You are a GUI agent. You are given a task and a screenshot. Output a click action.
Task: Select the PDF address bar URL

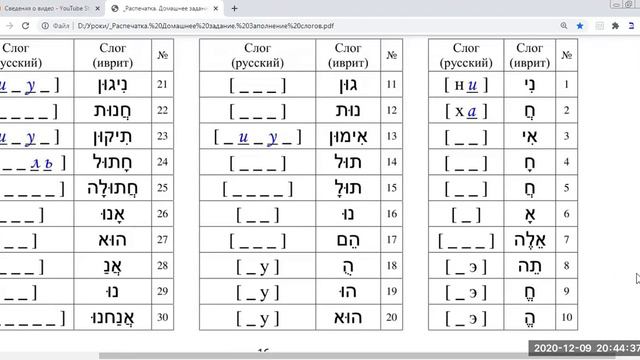tap(206, 26)
